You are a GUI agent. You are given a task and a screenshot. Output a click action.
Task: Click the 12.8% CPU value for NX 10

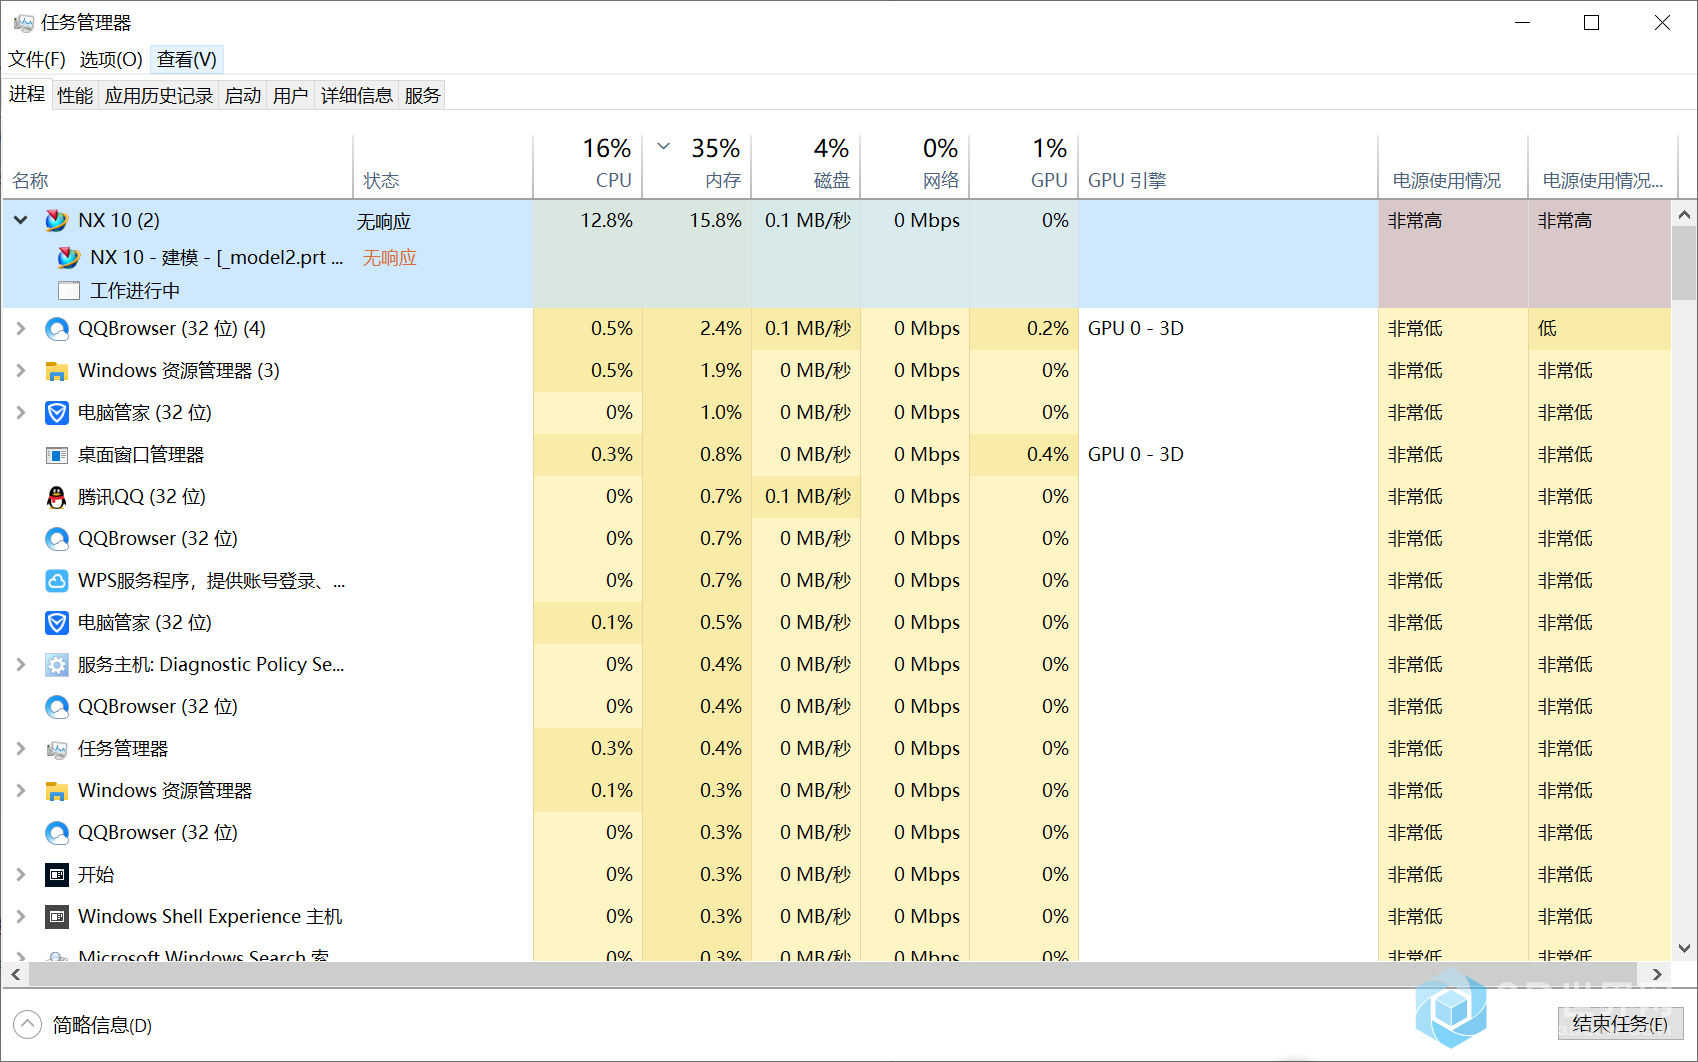(x=606, y=220)
